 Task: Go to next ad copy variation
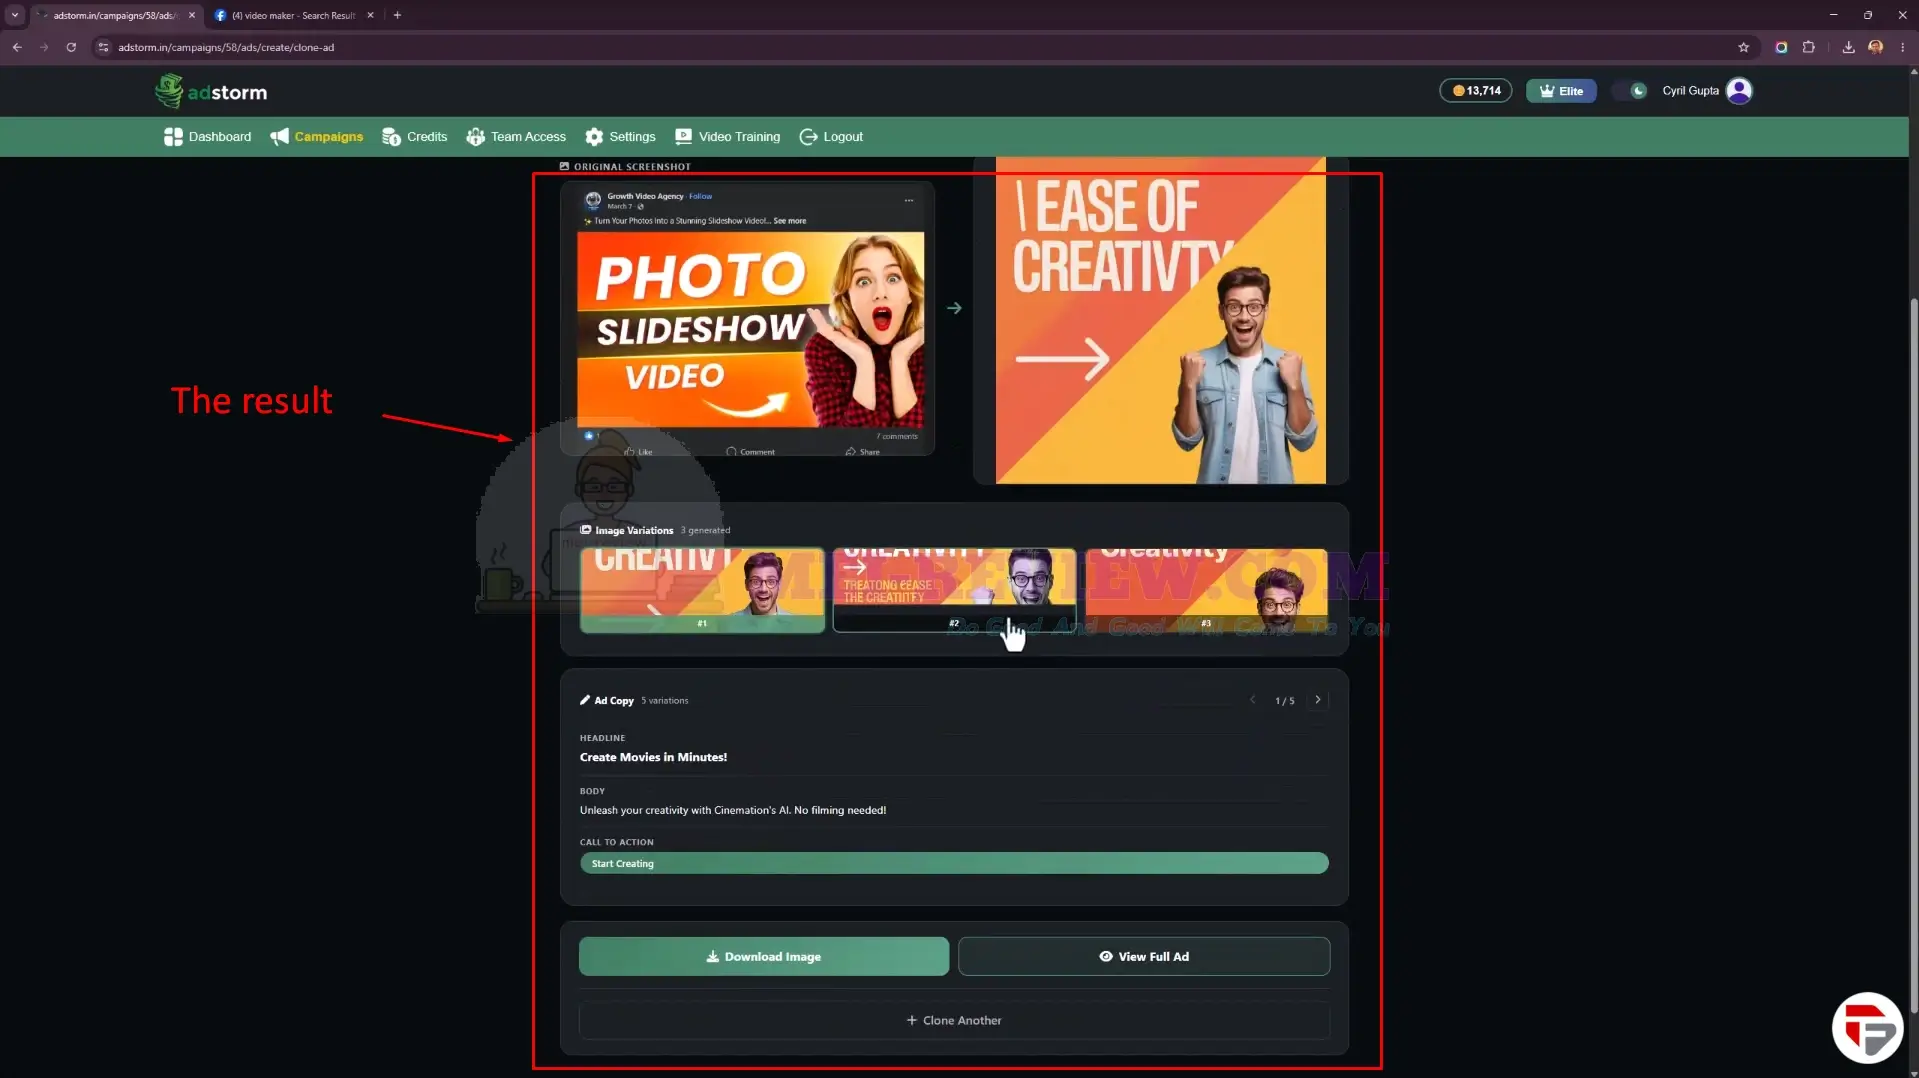tap(1318, 700)
